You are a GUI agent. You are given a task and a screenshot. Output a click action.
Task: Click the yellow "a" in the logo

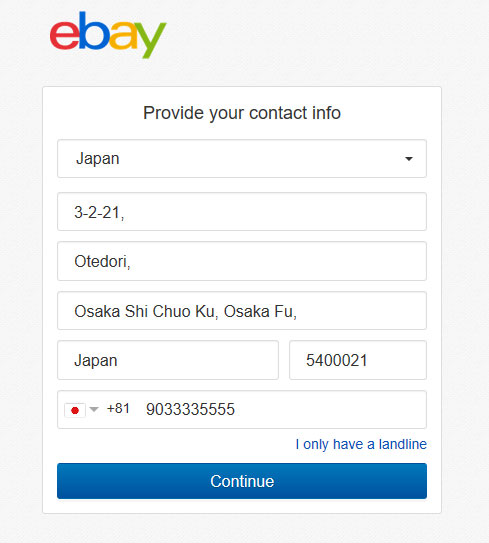pos(122,35)
